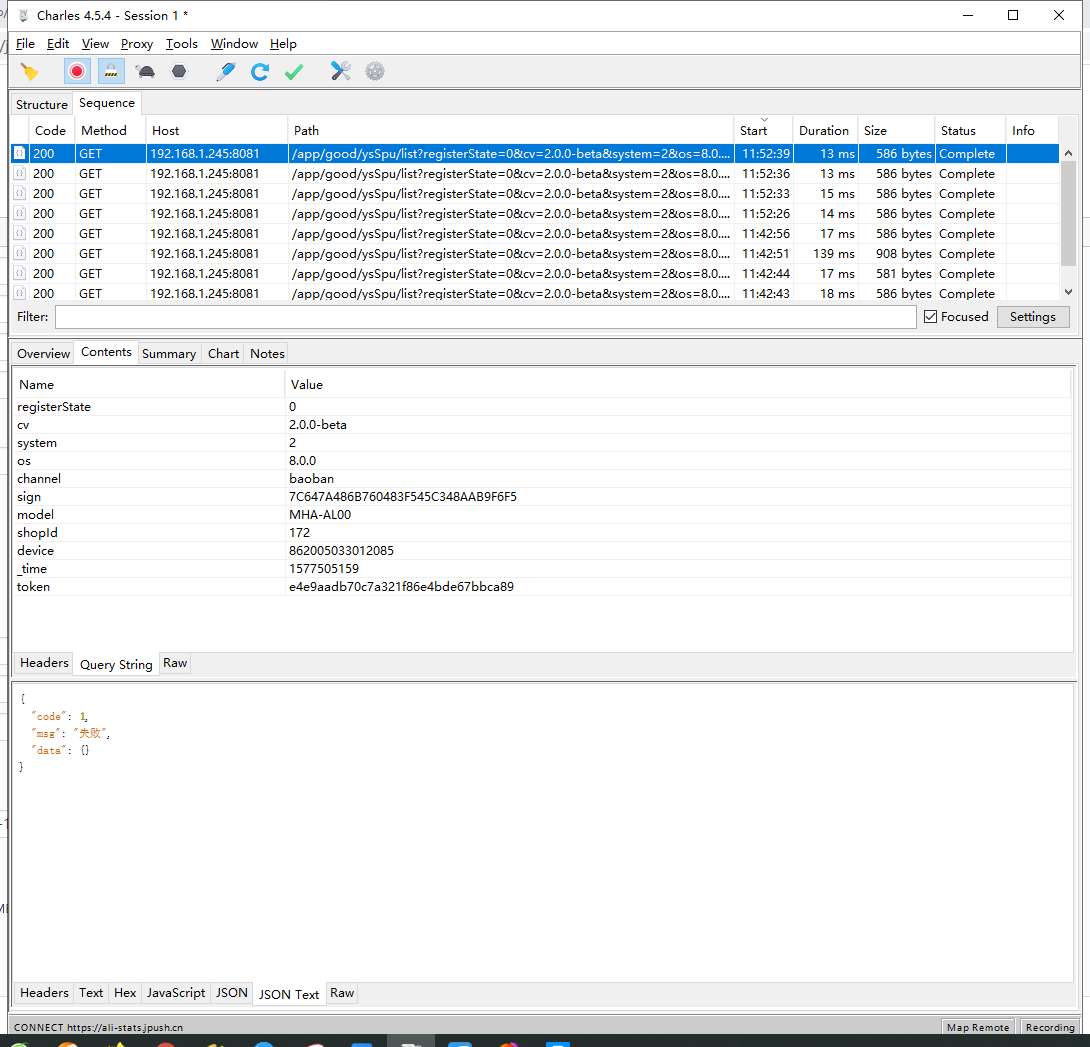The width and height of the screenshot is (1090, 1047).
Task: Click the Recording status button
Action: click(1050, 1028)
